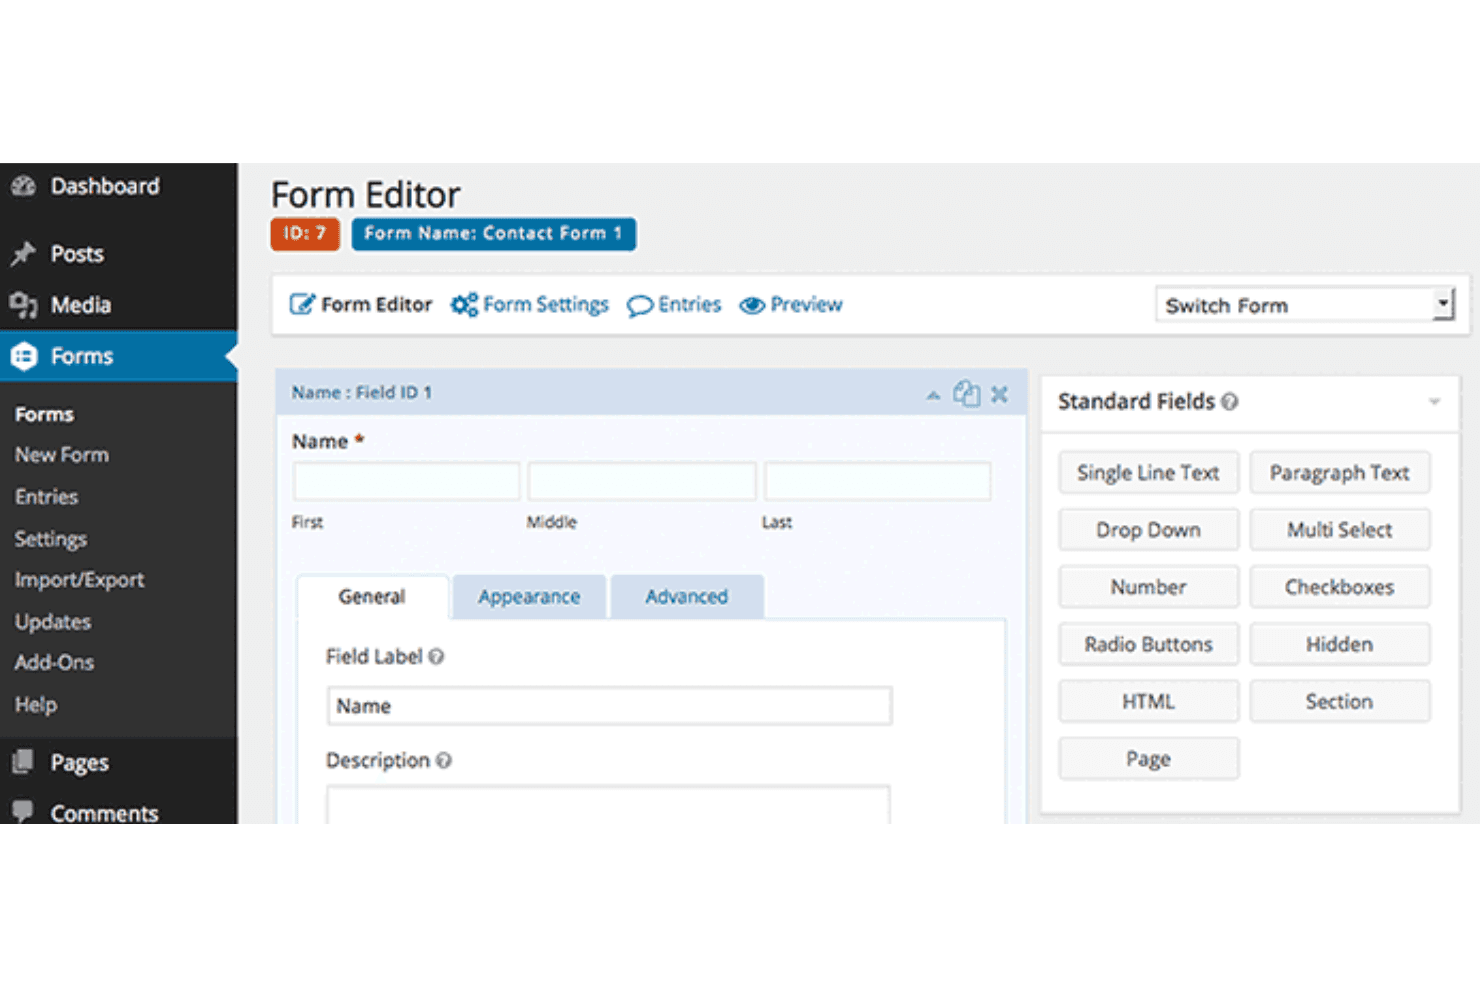Add a Drop Down field

(x=1148, y=530)
